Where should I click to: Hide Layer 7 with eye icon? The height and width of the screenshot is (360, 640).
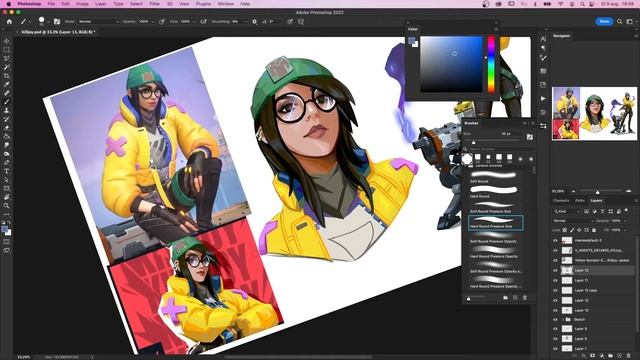coord(555,349)
